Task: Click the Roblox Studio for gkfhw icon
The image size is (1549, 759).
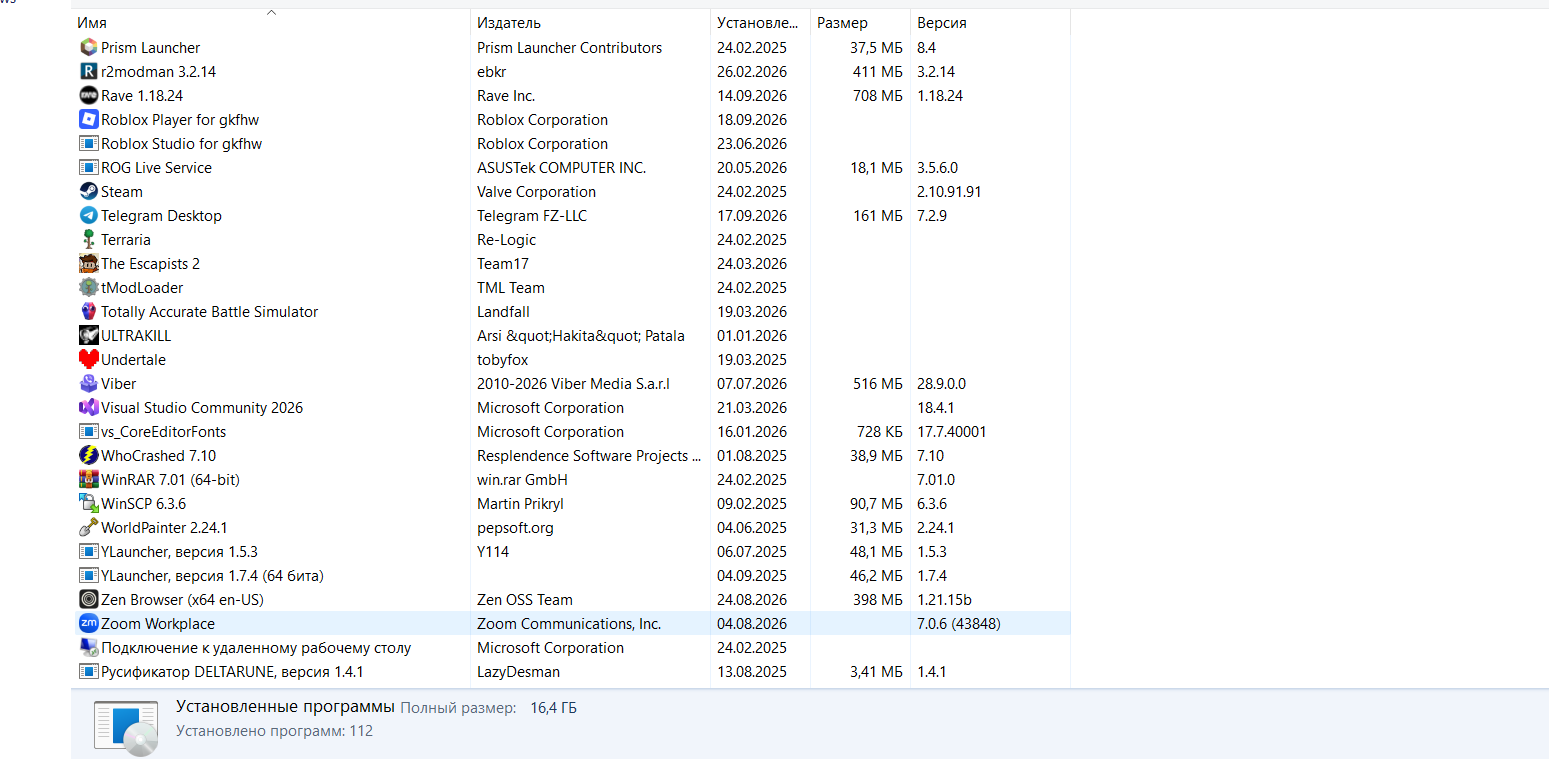Action: [x=88, y=143]
